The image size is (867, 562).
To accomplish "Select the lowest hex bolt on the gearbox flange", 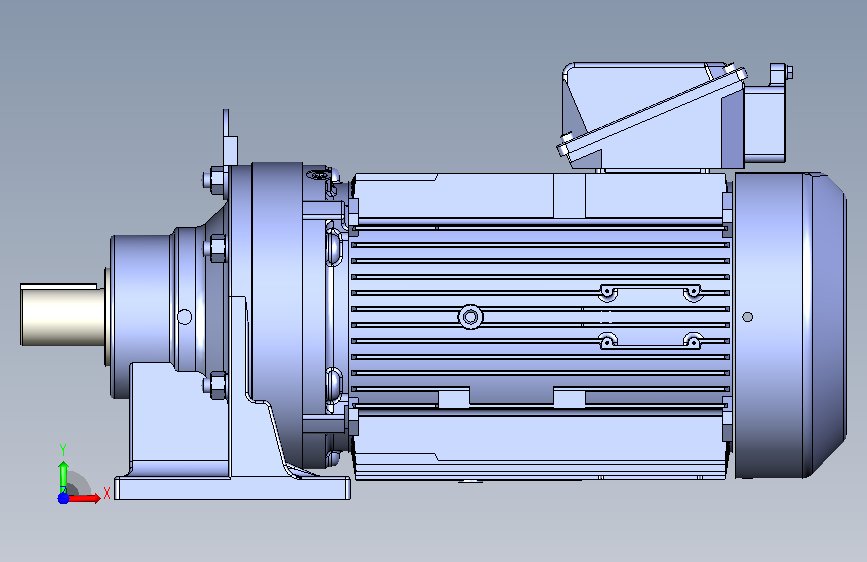I will pyautogui.click(x=215, y=386).
